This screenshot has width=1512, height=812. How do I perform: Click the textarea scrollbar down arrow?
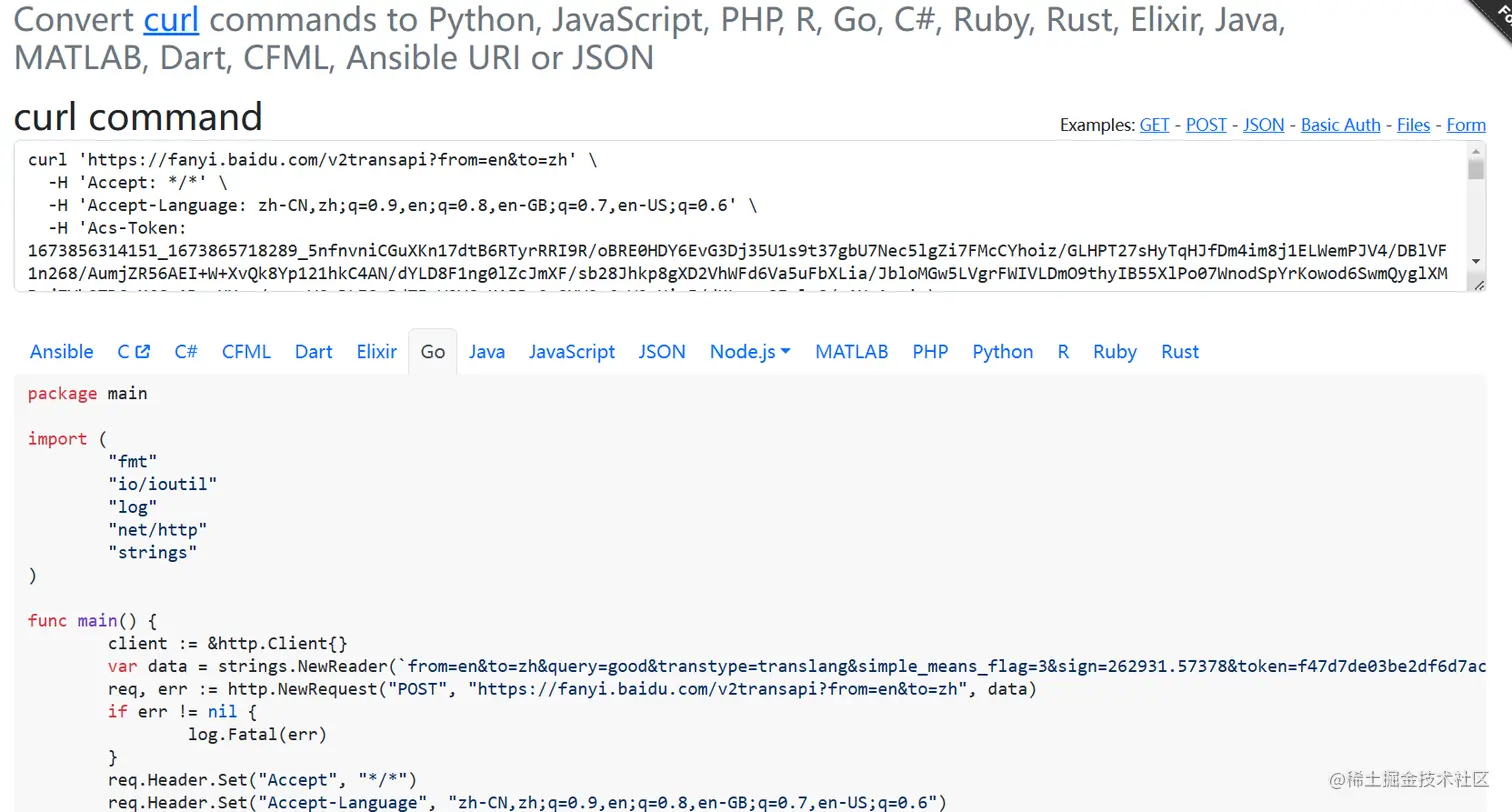coord(1476,262)
